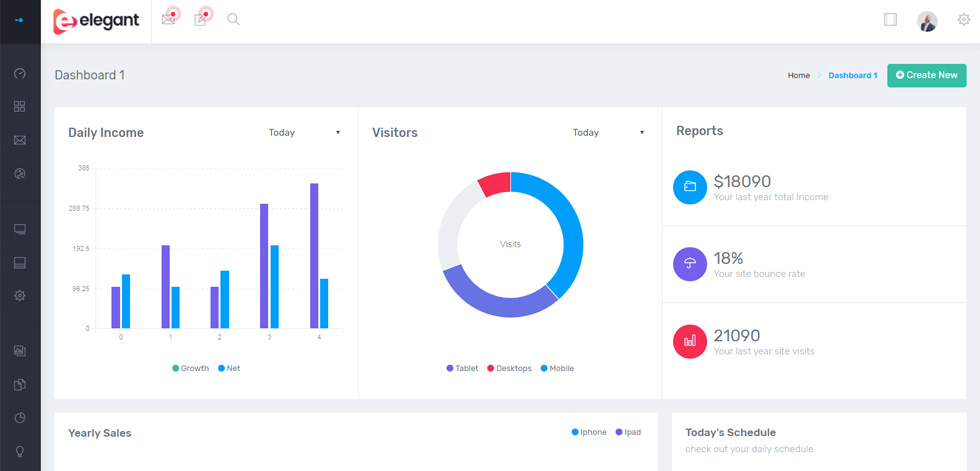The image size is (980, 471).
Task: Click the "Yearly Sales" card title
Action: click(99, 434)
